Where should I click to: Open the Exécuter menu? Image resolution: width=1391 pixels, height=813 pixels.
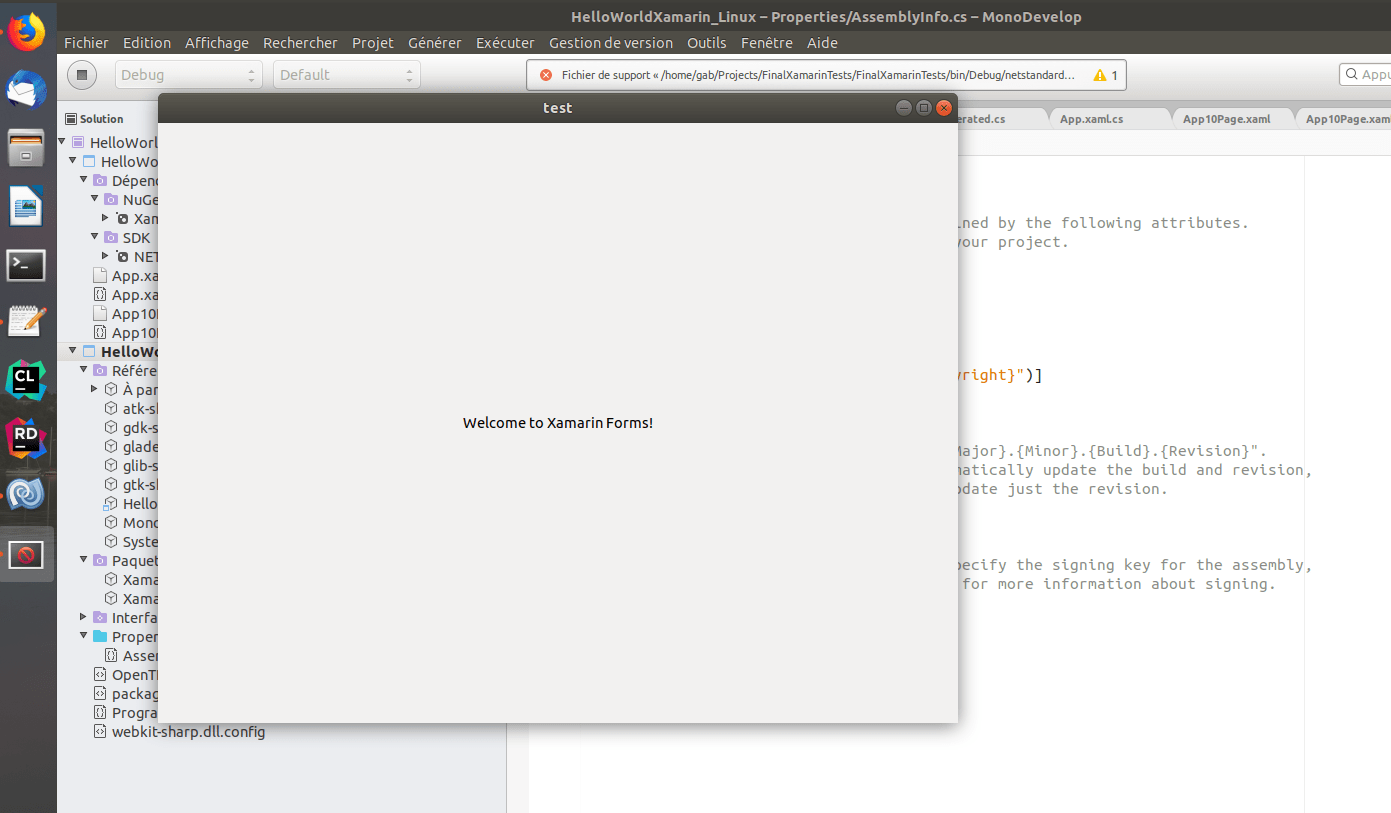pyautogui.click(x=505, y=43)
